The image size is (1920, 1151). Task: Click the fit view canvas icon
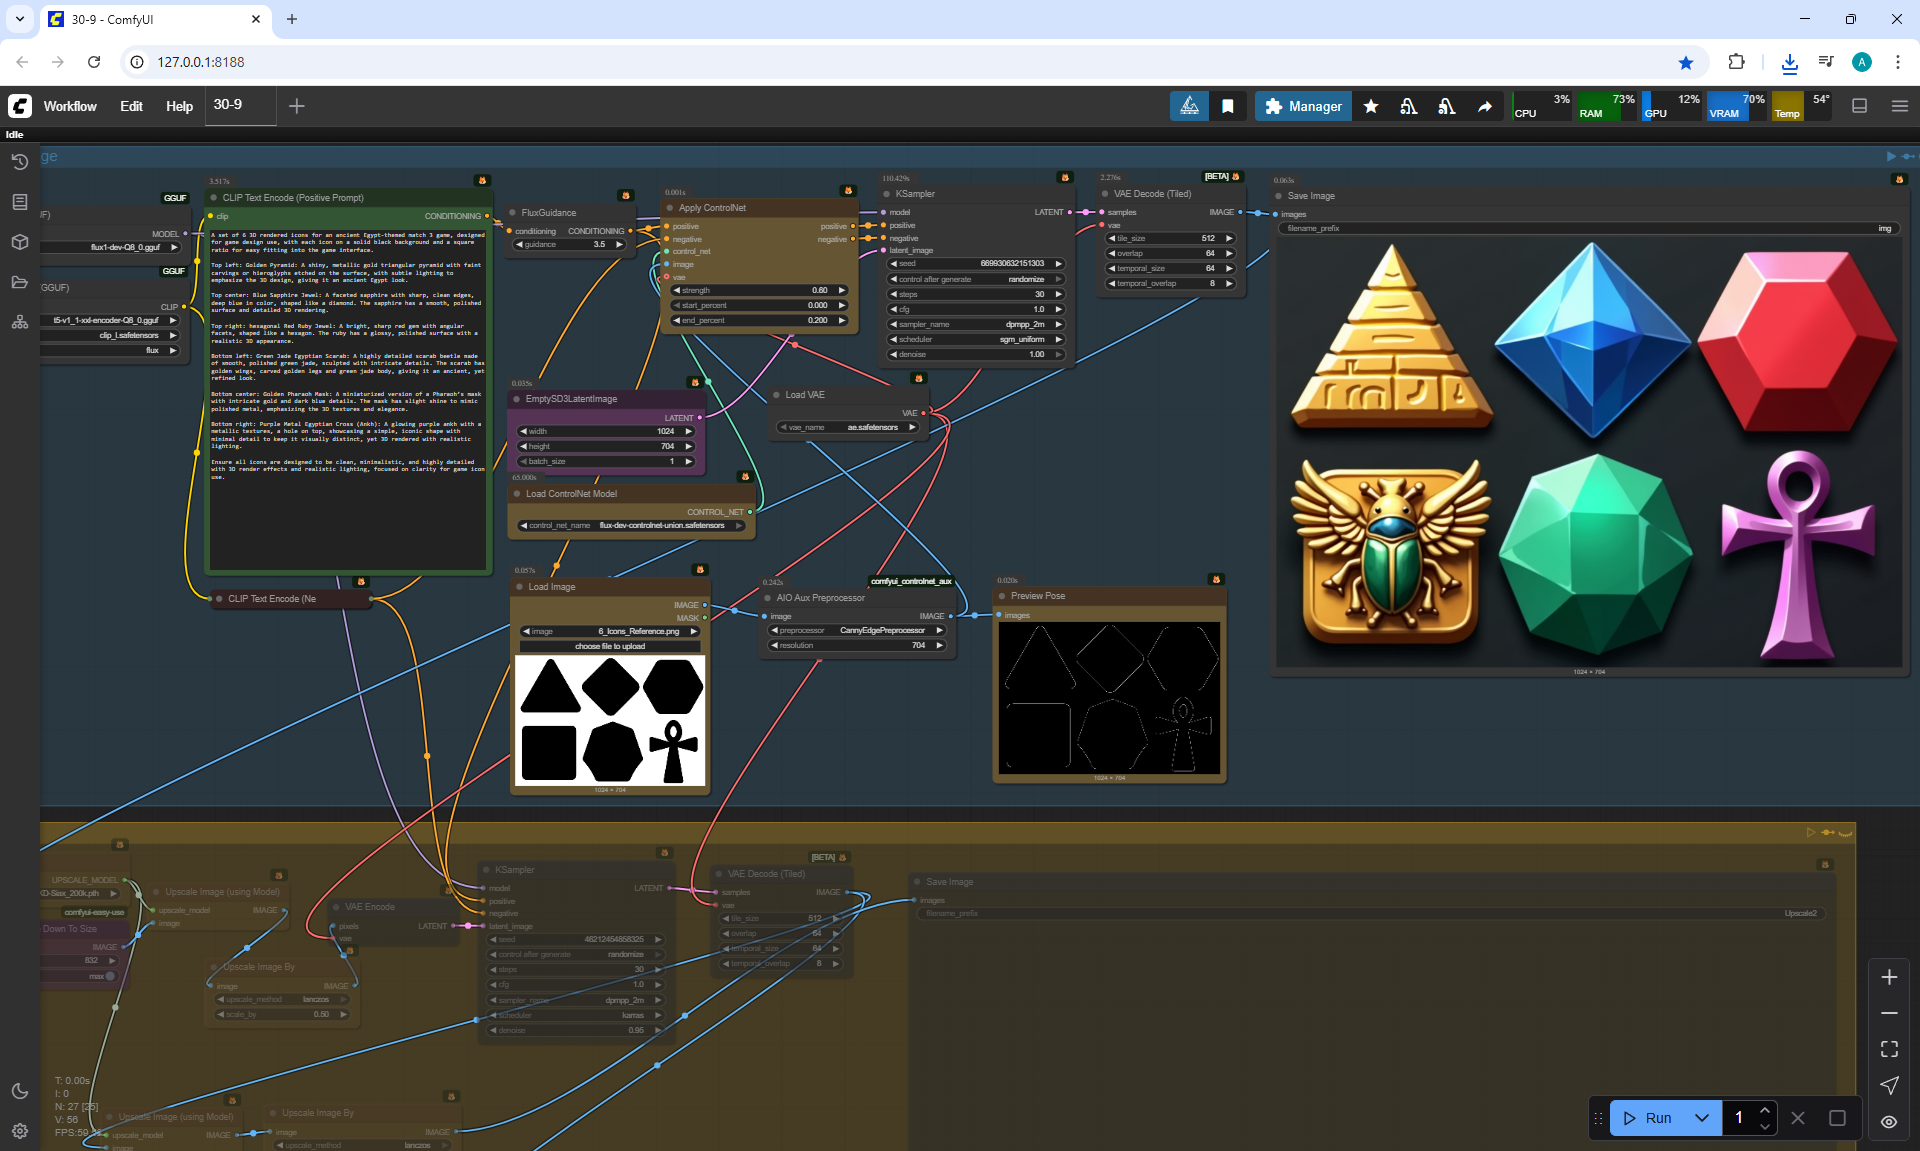tap(1888, 1049)
